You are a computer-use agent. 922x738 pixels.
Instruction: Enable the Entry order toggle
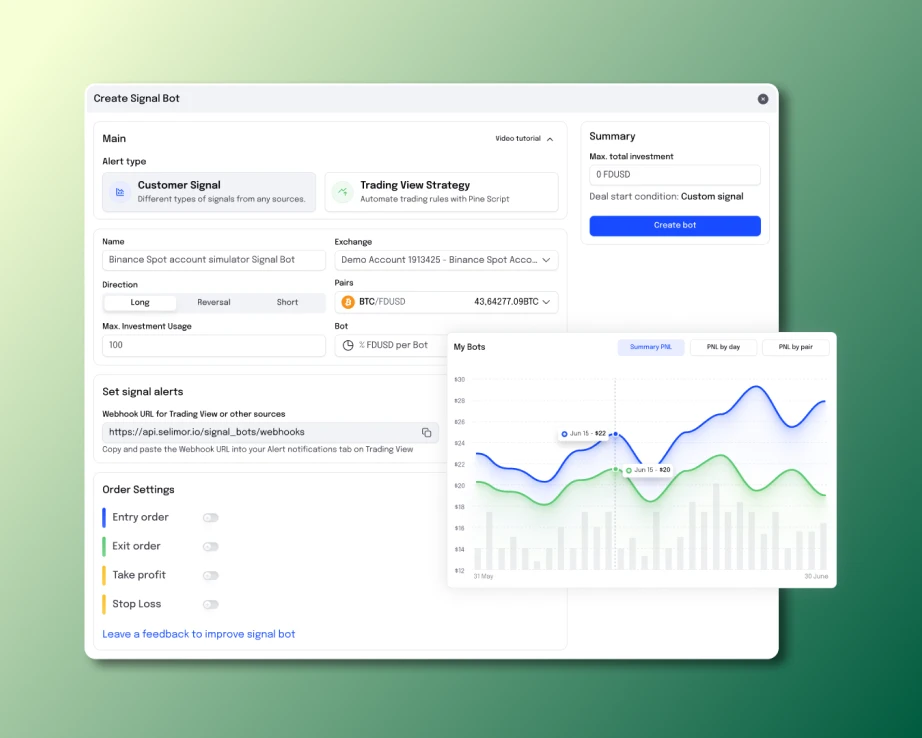tap(210, 518)
